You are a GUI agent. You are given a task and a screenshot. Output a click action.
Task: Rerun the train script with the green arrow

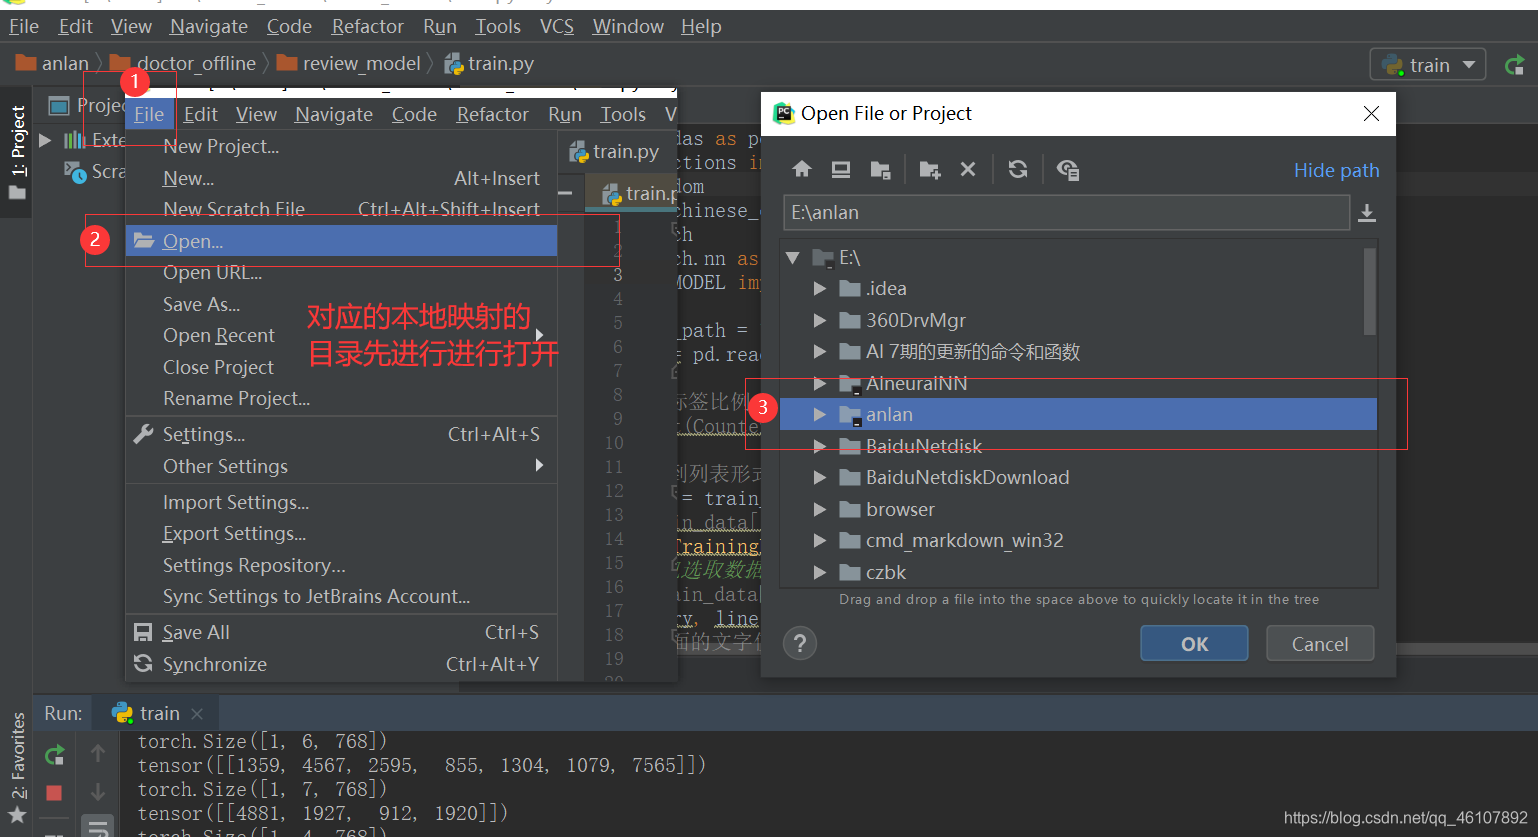pos(54,755)
